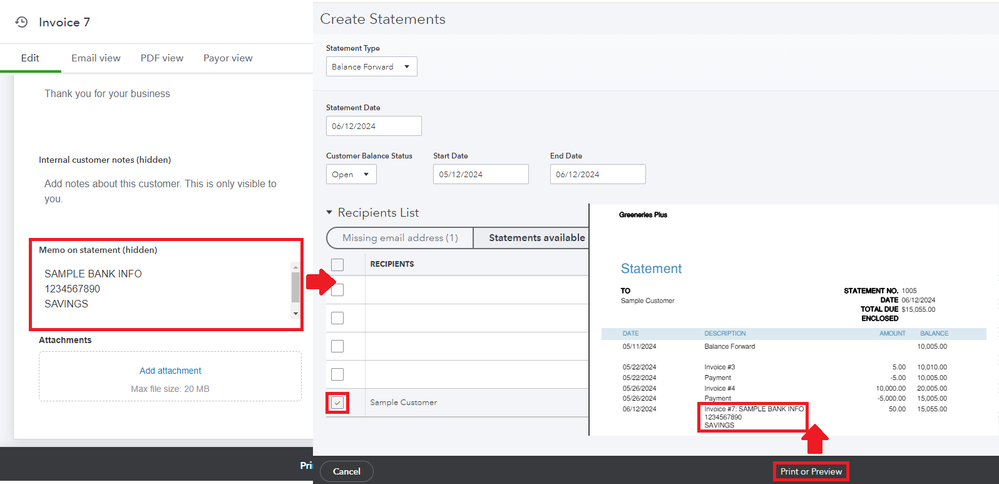Collapse the Recipients List section

pos(329,213)
